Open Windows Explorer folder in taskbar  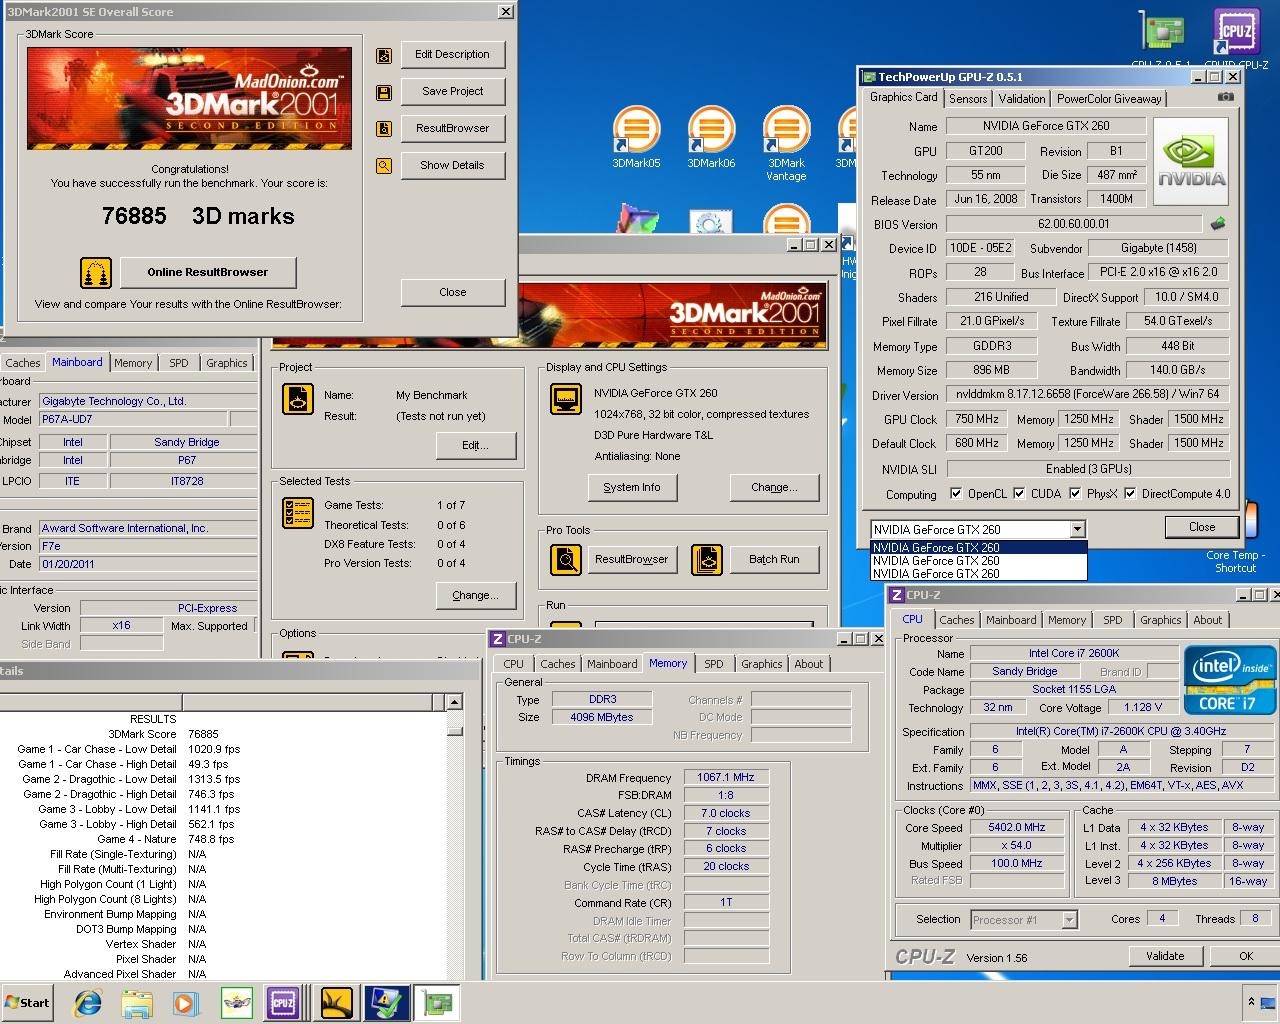tap(137, 1002)
